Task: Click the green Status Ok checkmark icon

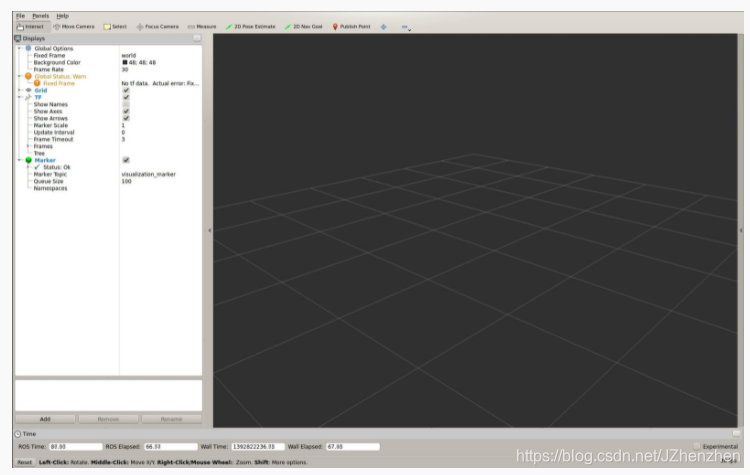Action: 37,167
